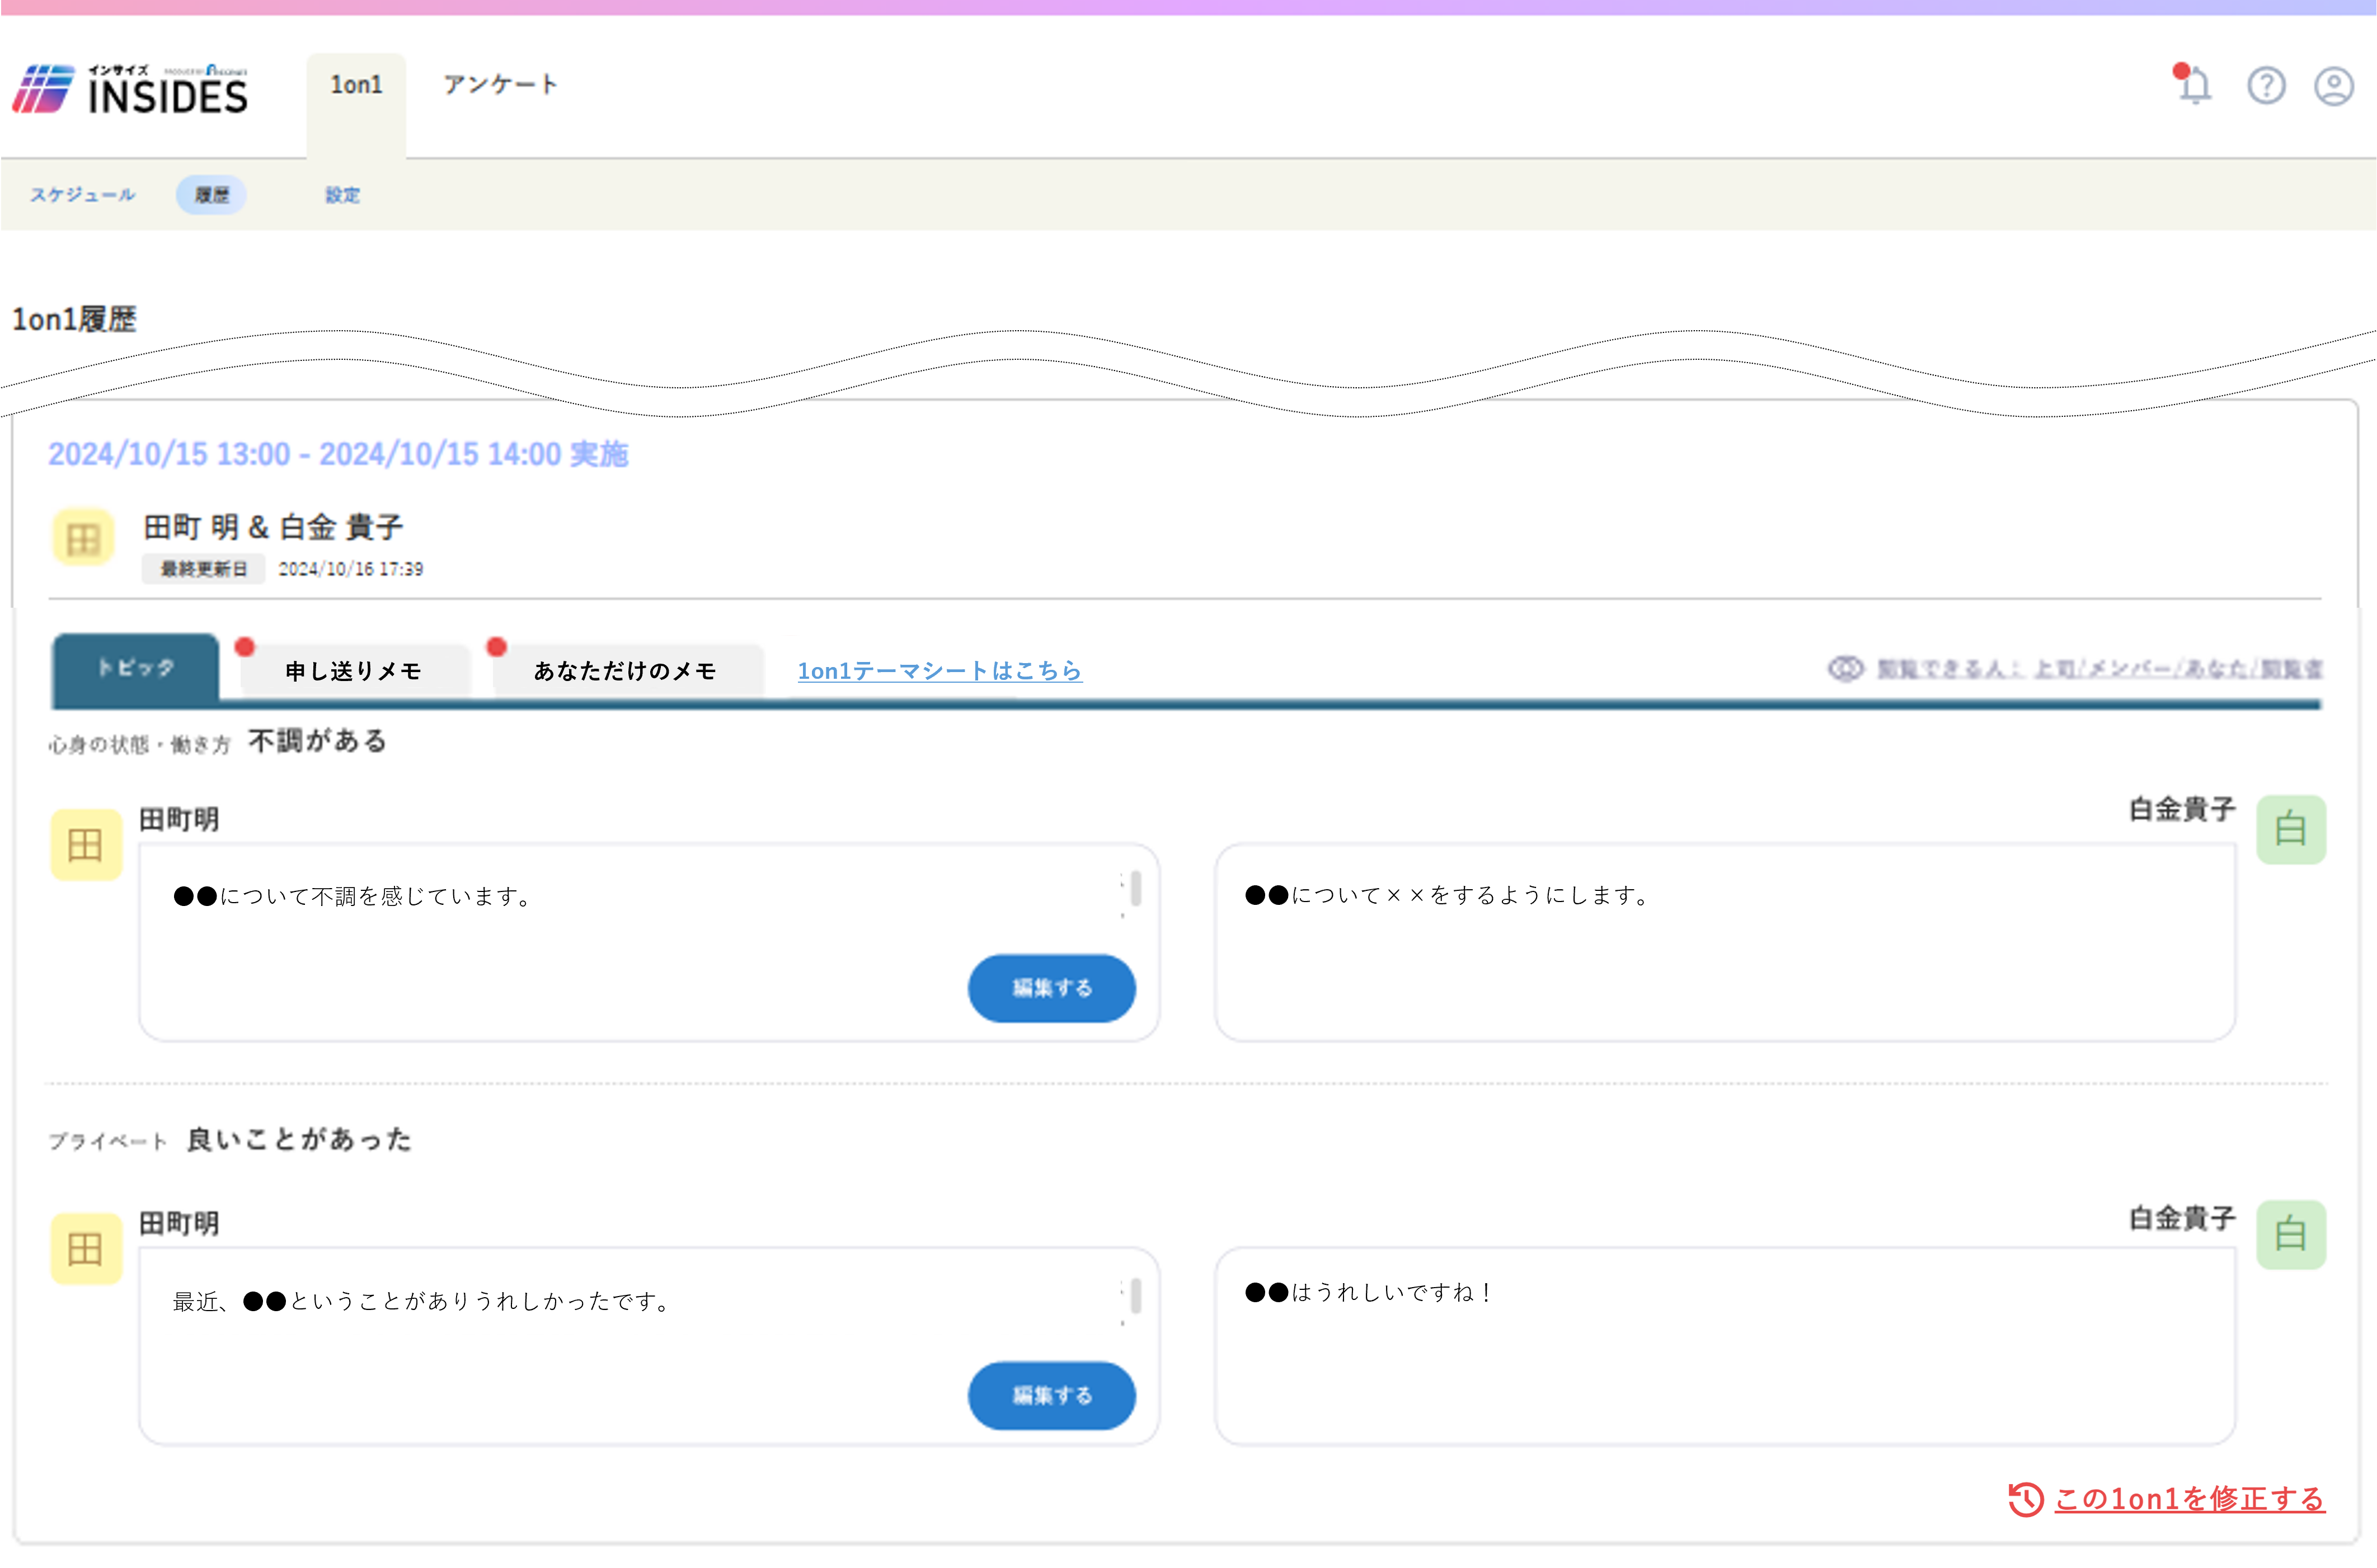
Task: Switch to the アンケート main tab
Action: [500, 85]
